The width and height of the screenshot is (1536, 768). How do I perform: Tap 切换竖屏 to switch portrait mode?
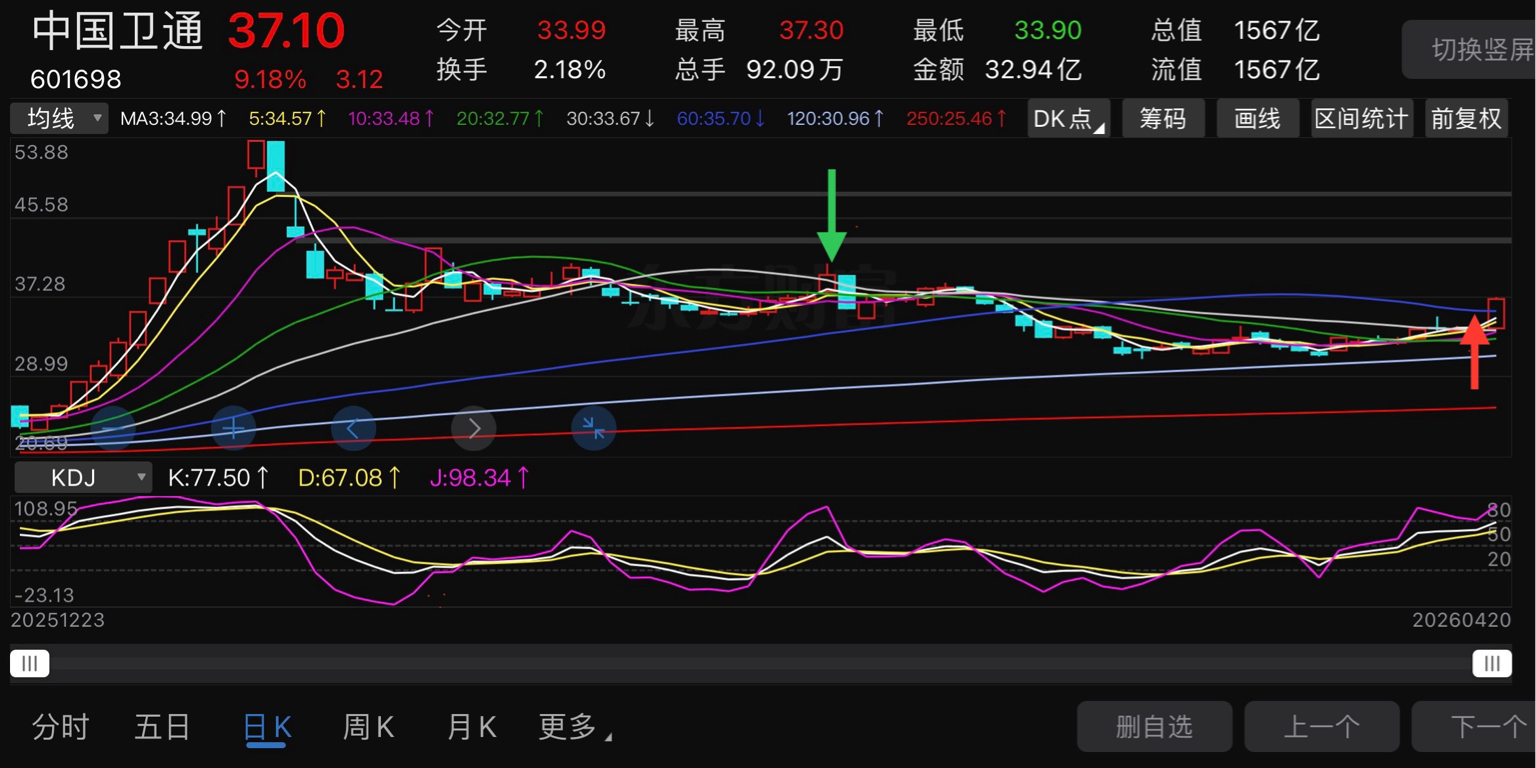1469,49
